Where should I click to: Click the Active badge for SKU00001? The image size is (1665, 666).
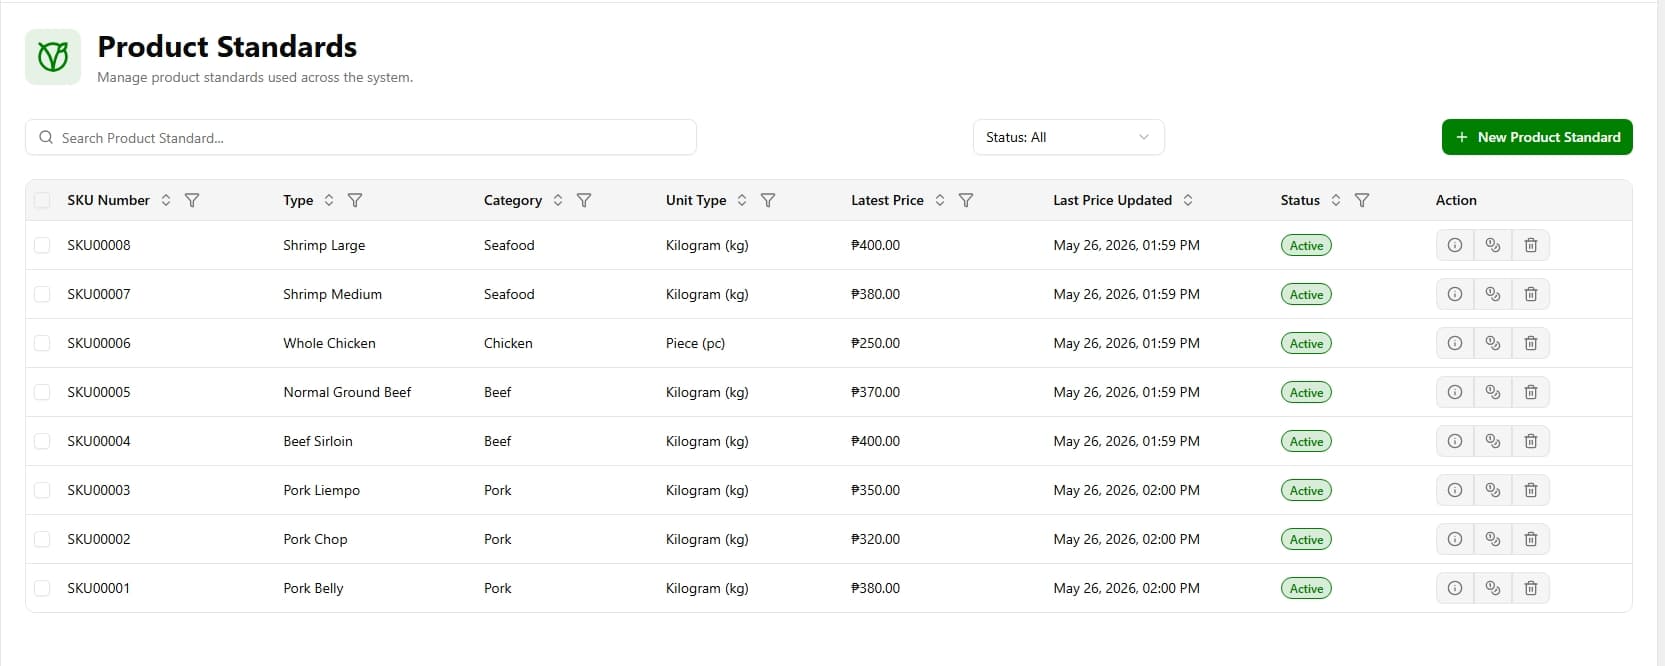coord(1306,588)
